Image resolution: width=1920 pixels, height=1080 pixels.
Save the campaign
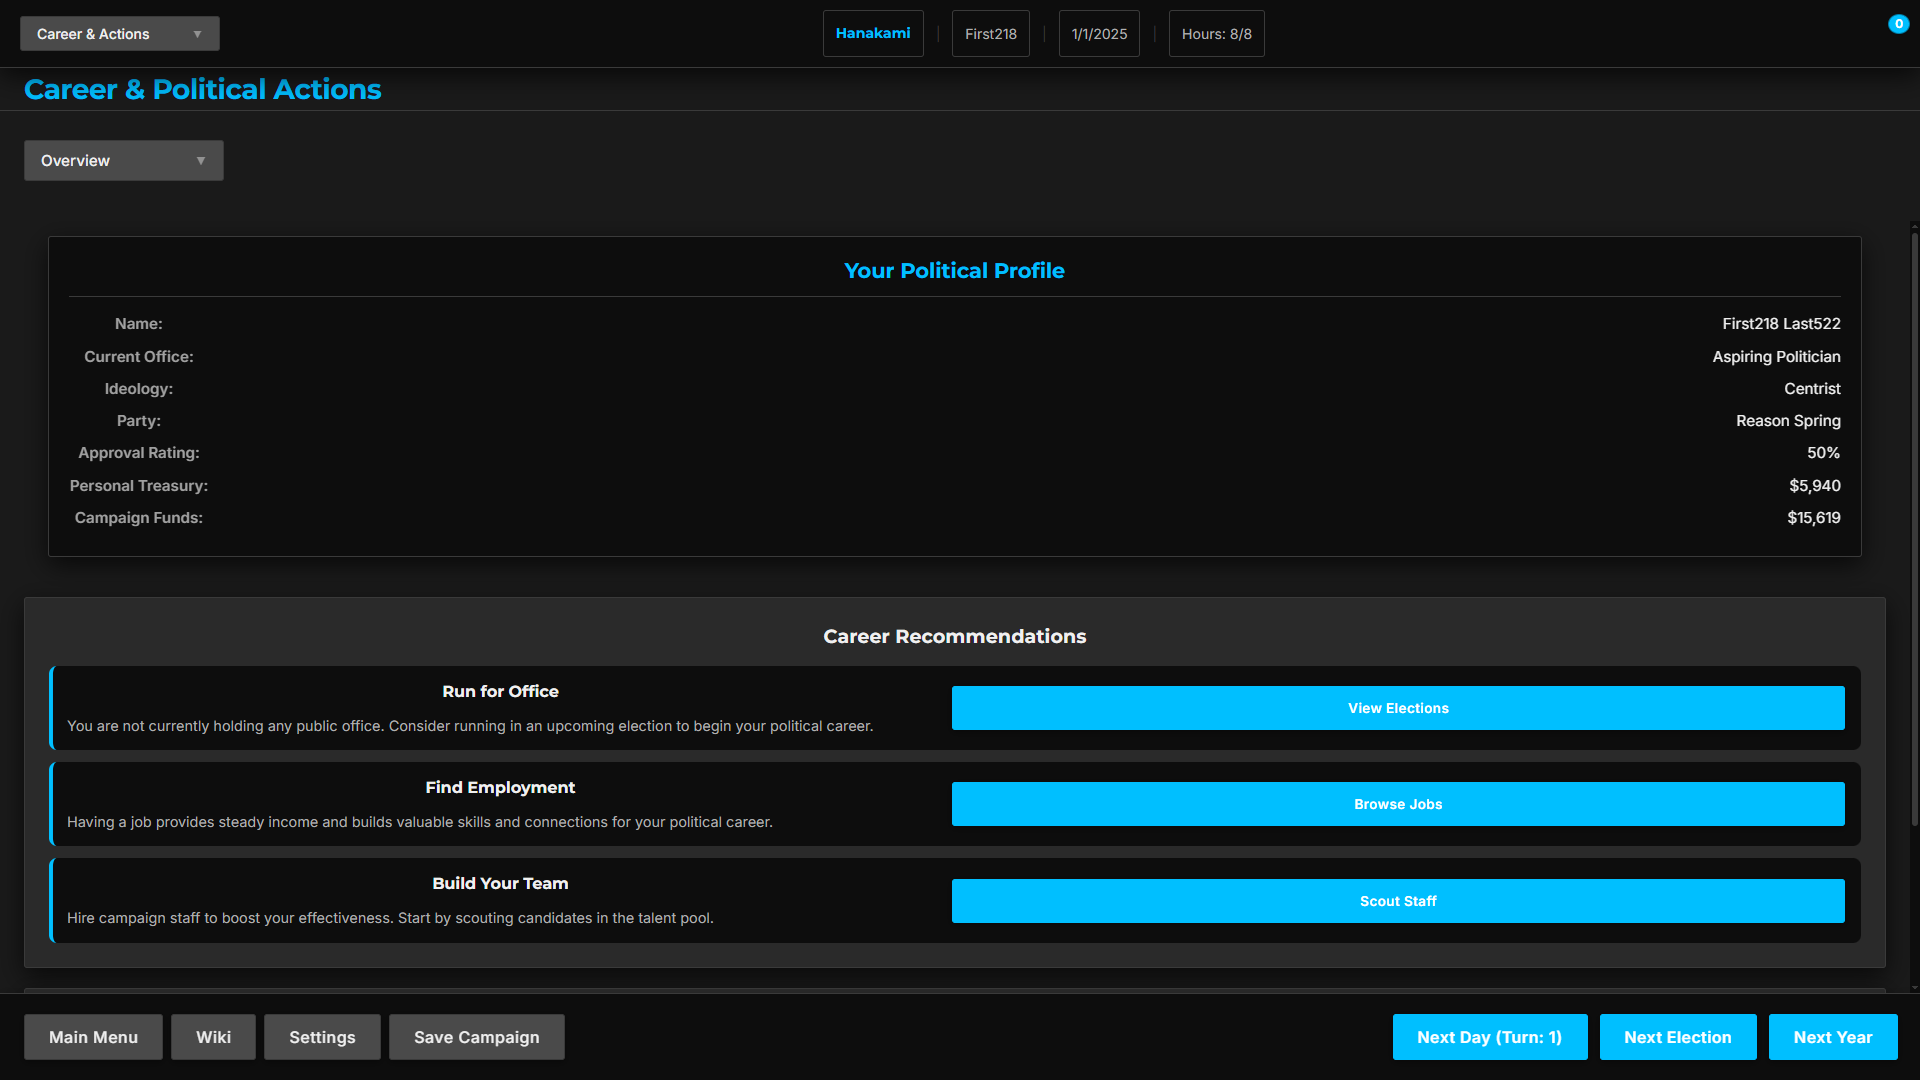(x=476, y=1037)
